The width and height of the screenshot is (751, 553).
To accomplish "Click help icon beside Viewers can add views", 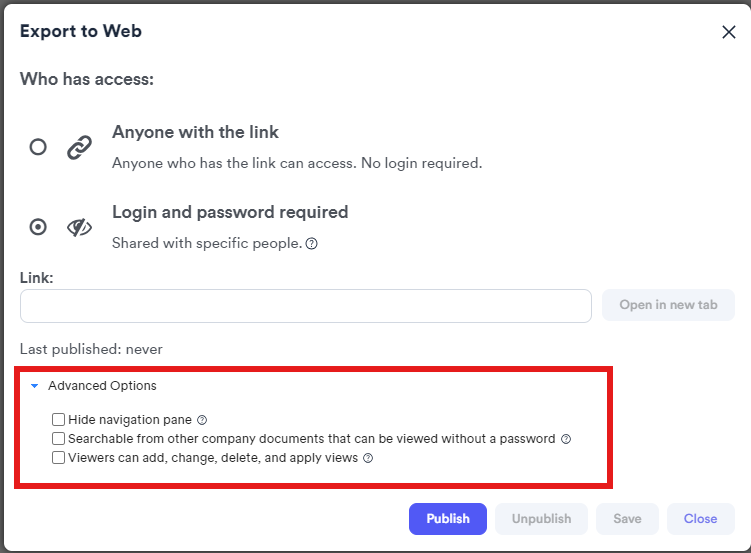I will coord(368,458).
